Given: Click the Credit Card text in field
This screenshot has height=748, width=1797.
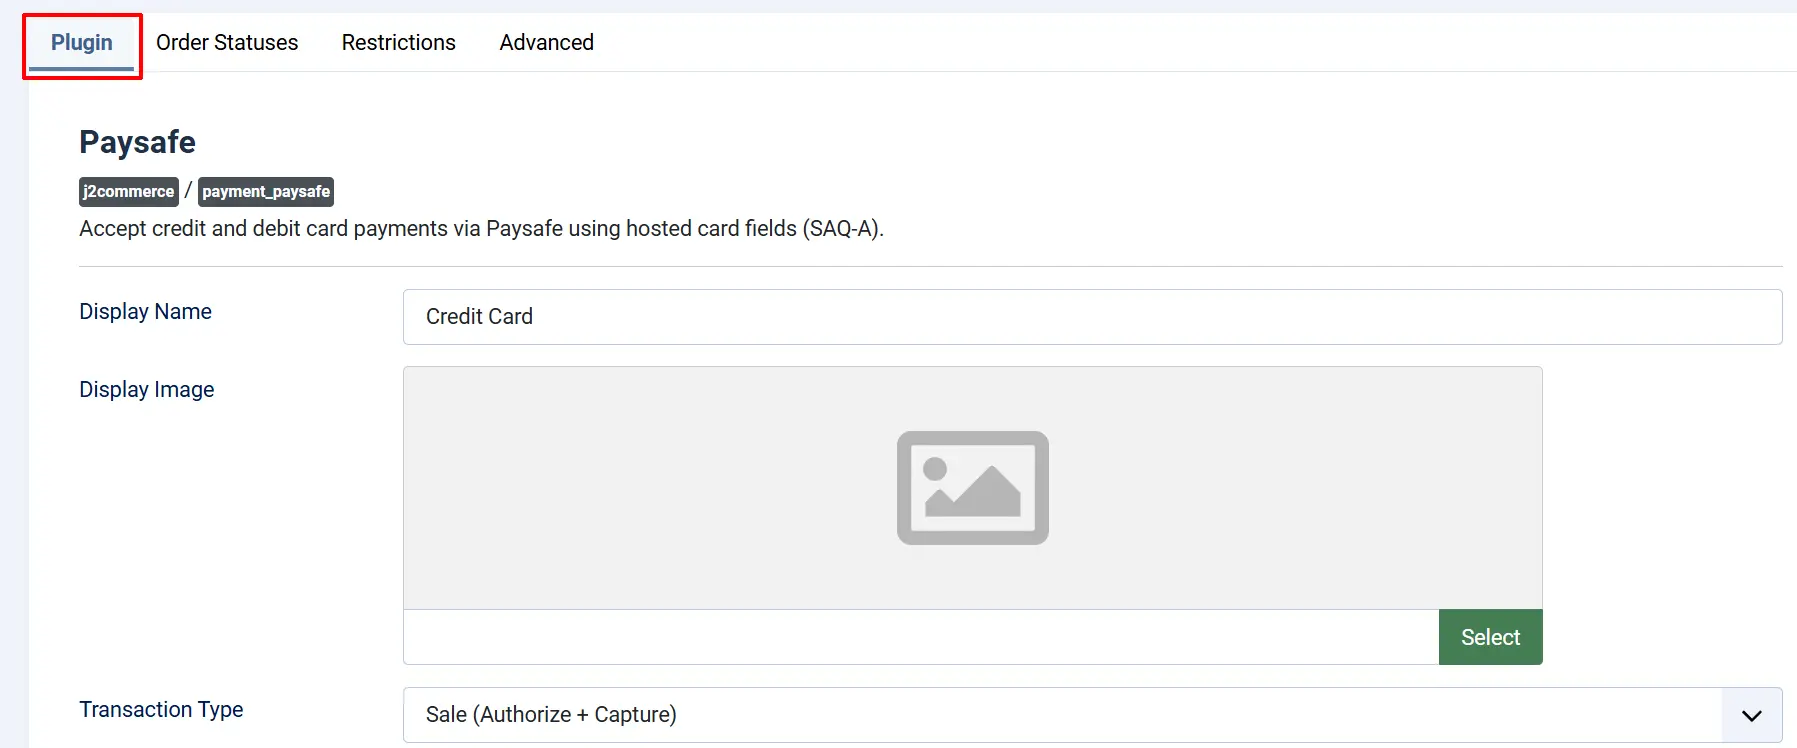Looking at the screenshot, I should tap(479, 316).
